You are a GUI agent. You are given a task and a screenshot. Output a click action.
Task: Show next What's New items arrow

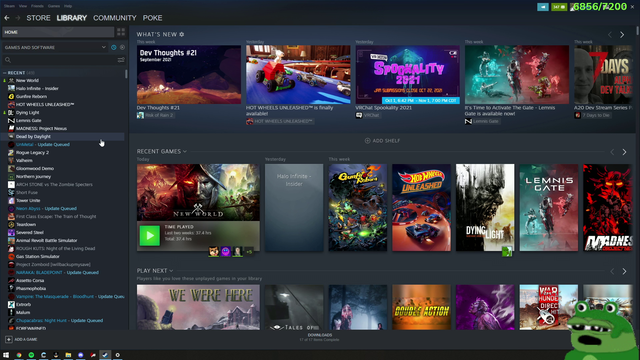click(x=622, y=35)
